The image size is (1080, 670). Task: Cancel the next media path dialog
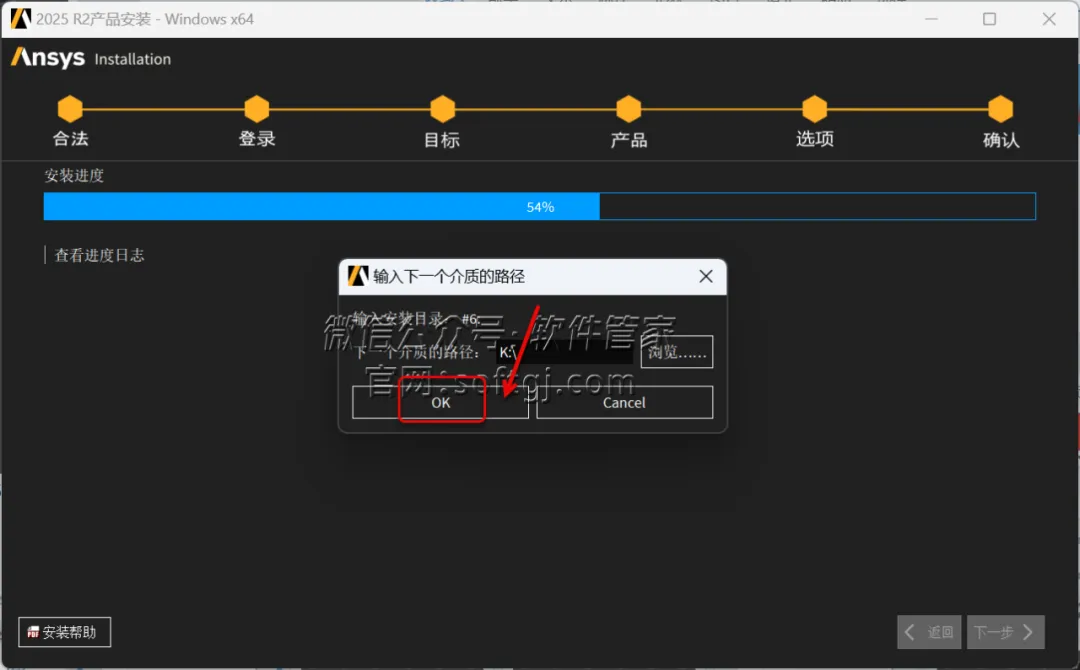pyautogui.click(x=624, y=402)
